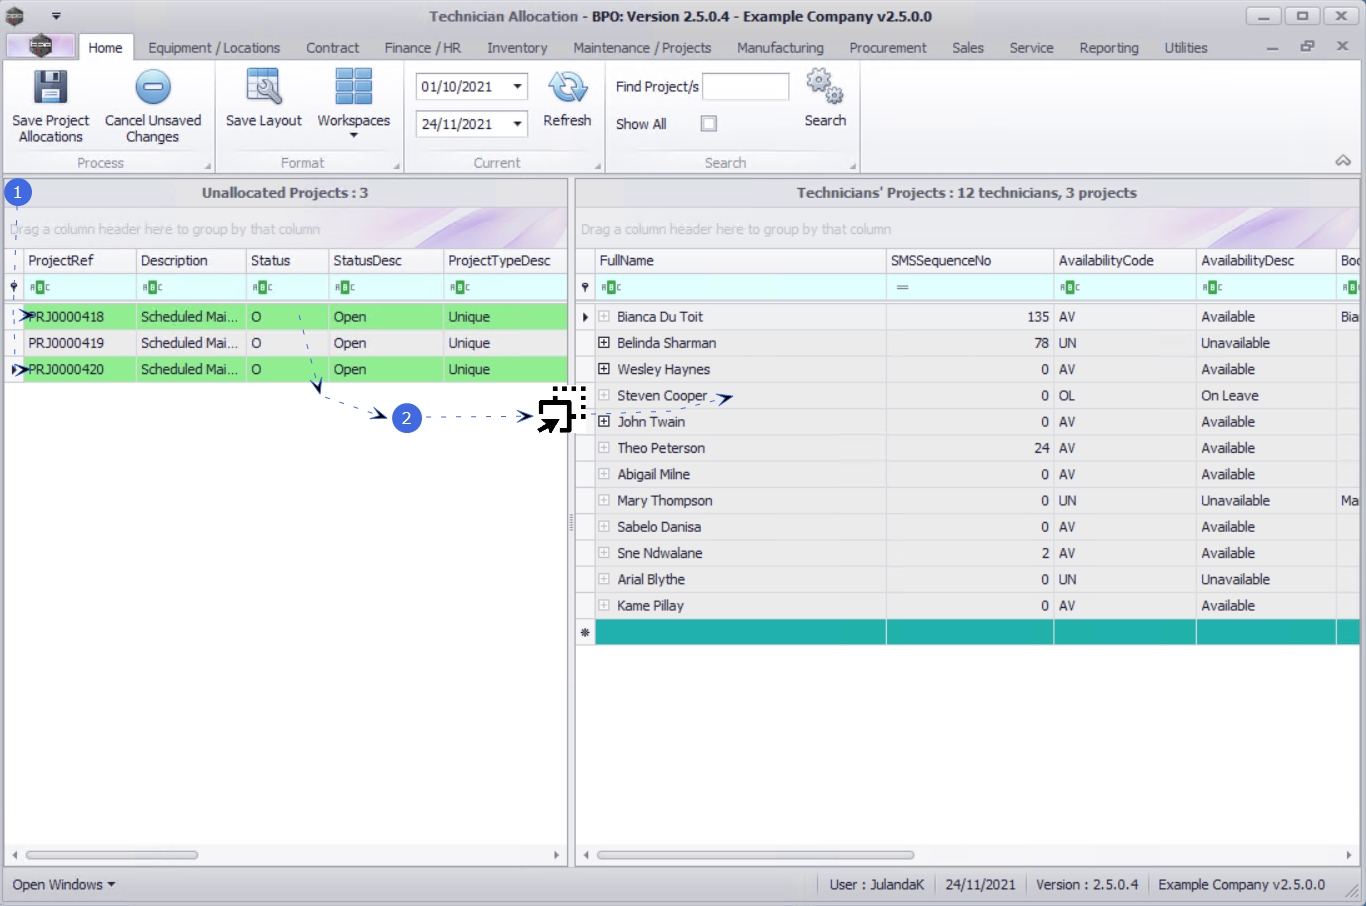Sort by the ProjectRef column header
1366x906 pixels.
(x=80, y=261)
